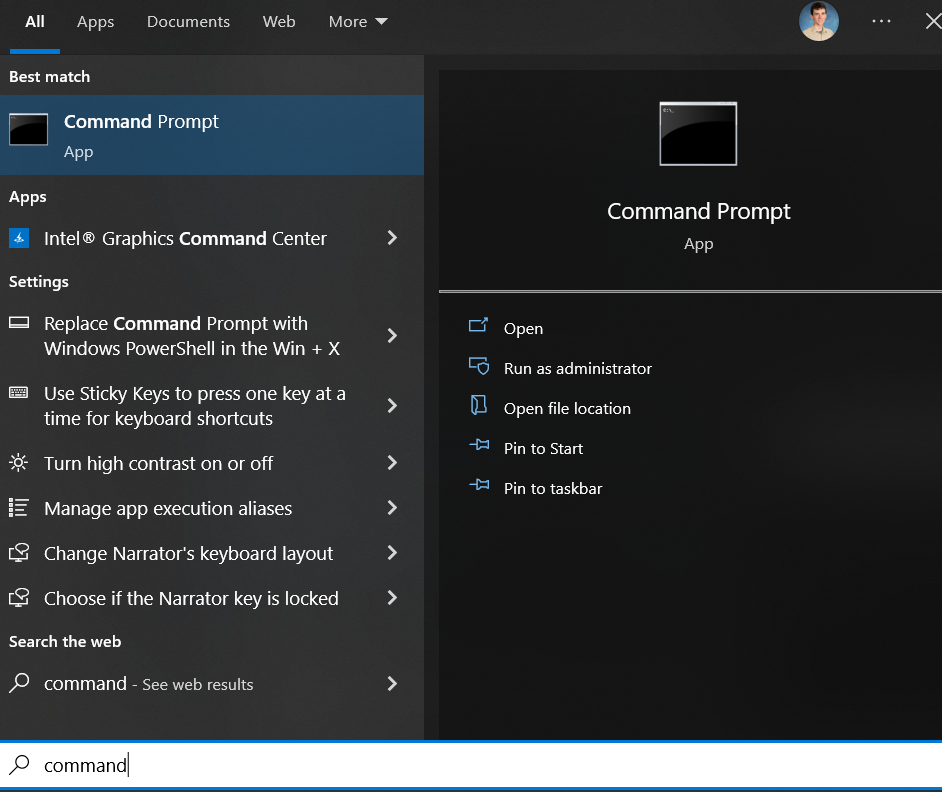942x792 pixels.
Task: Switch to the Web tab
Action: coord(279,22)
